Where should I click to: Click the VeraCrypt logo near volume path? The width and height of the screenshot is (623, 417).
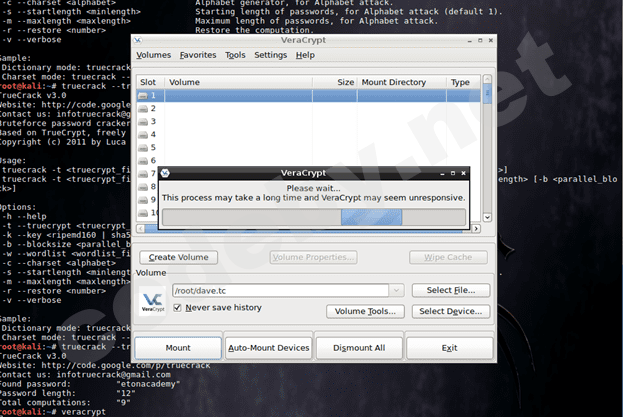[x=153, y=301]
